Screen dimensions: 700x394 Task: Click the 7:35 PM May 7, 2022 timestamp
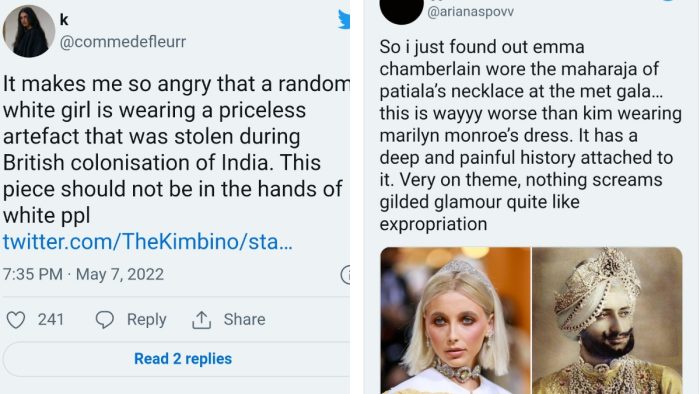83,274
